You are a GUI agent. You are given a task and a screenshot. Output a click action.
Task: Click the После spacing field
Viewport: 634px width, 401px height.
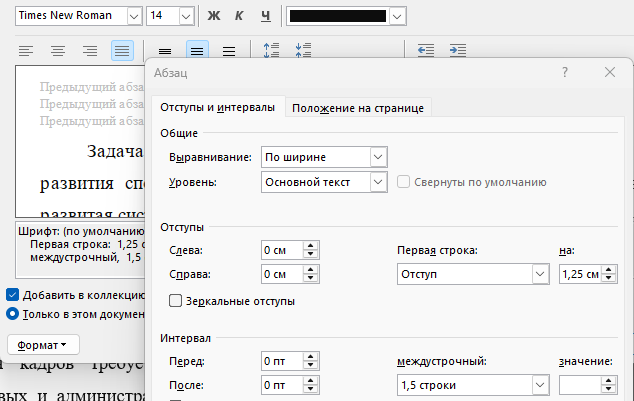[x=282, y=385]
